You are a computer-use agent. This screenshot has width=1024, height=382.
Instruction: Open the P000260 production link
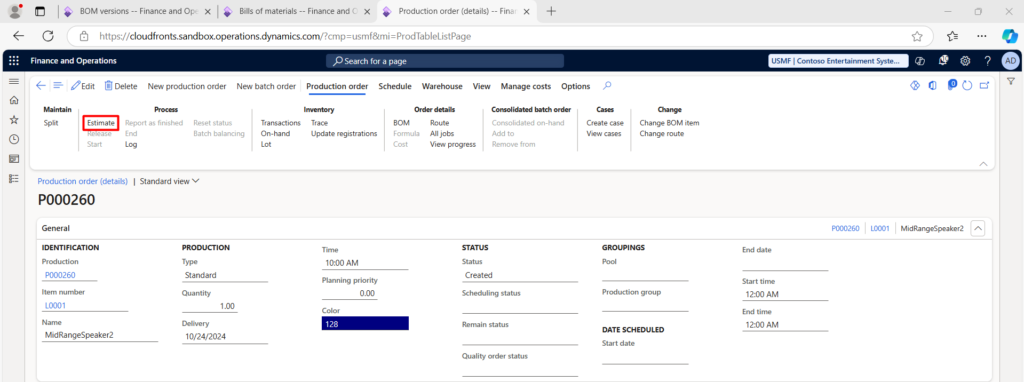click(60, 275)
